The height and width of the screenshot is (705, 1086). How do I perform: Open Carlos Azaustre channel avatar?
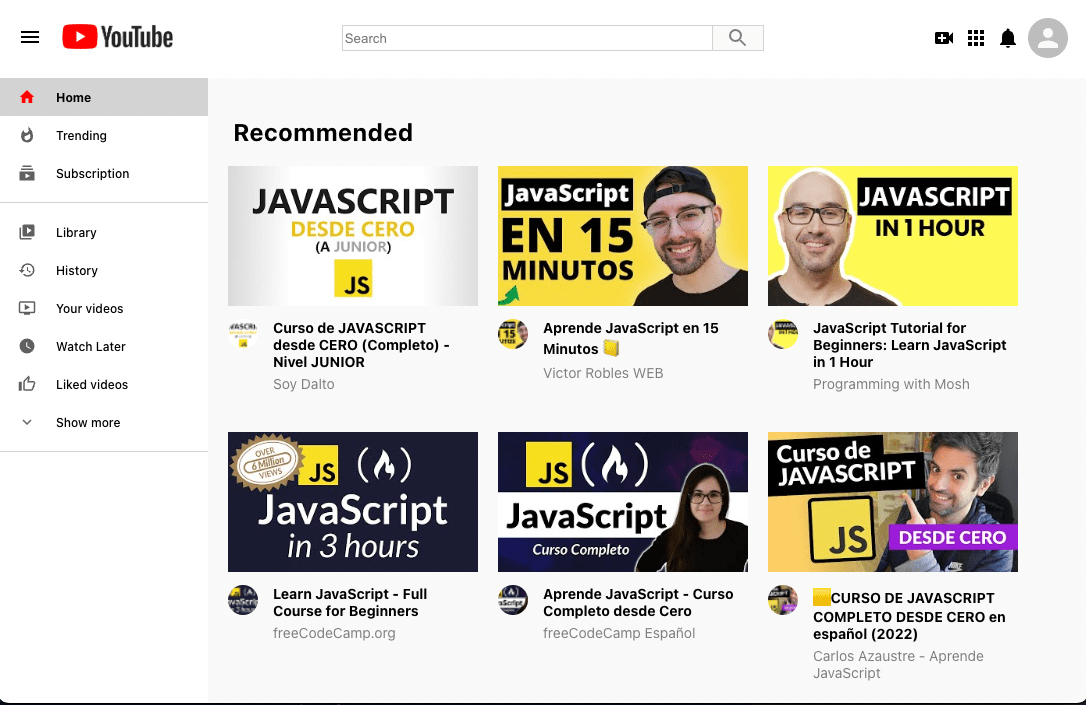tap(783, 600)
